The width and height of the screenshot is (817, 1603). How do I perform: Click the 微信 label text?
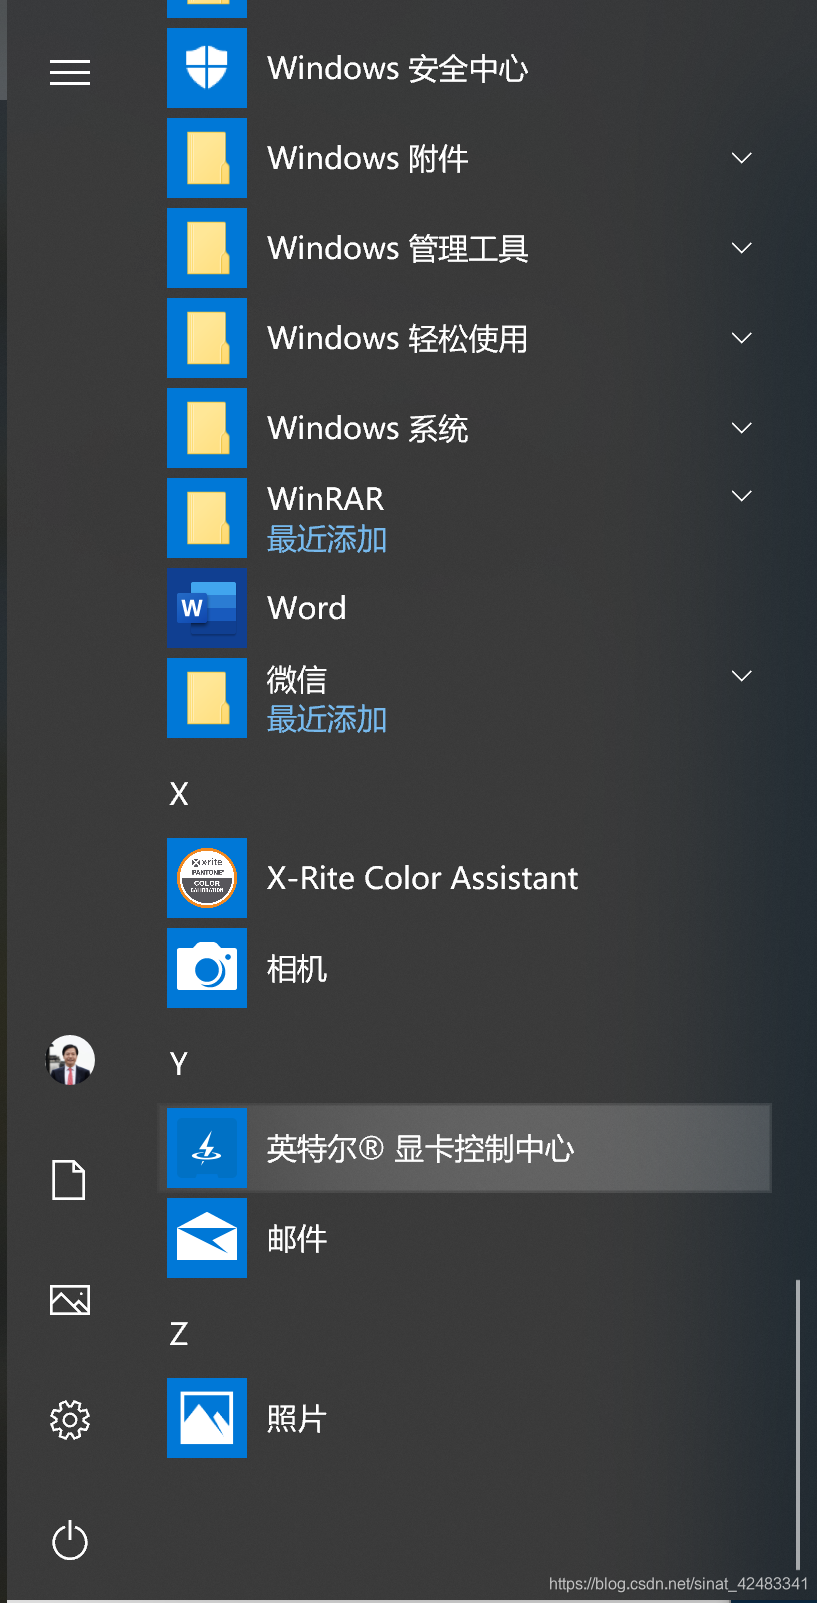tap(297, 680)
